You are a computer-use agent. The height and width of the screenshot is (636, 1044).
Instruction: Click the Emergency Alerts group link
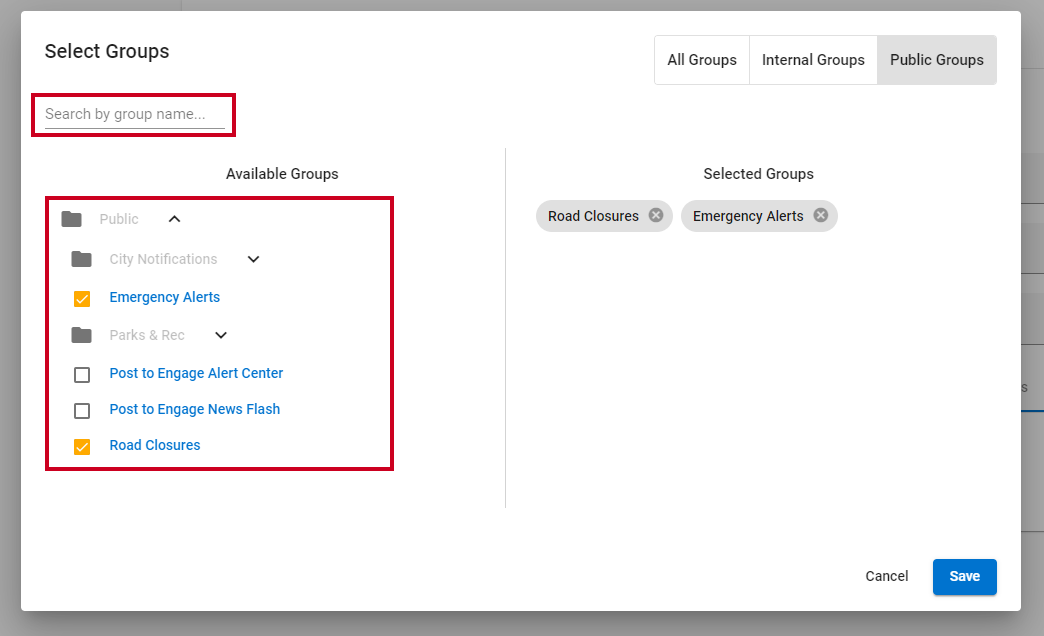point(164,297)
